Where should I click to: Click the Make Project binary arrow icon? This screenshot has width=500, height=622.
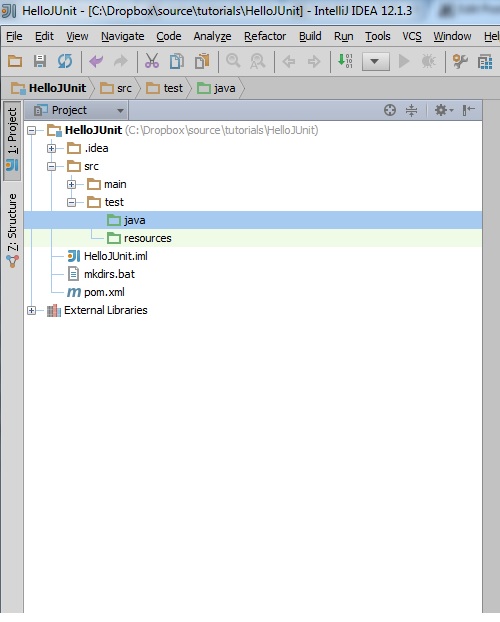coord(344,61)
